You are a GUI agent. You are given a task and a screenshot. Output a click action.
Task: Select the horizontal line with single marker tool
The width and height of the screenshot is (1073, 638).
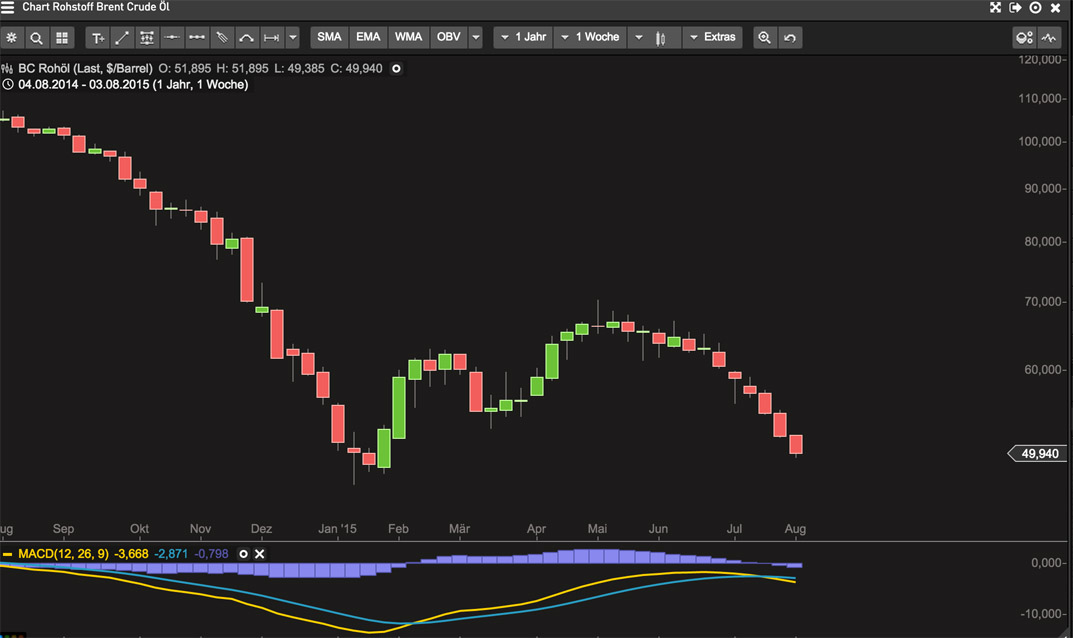click(x=172, y=38)
